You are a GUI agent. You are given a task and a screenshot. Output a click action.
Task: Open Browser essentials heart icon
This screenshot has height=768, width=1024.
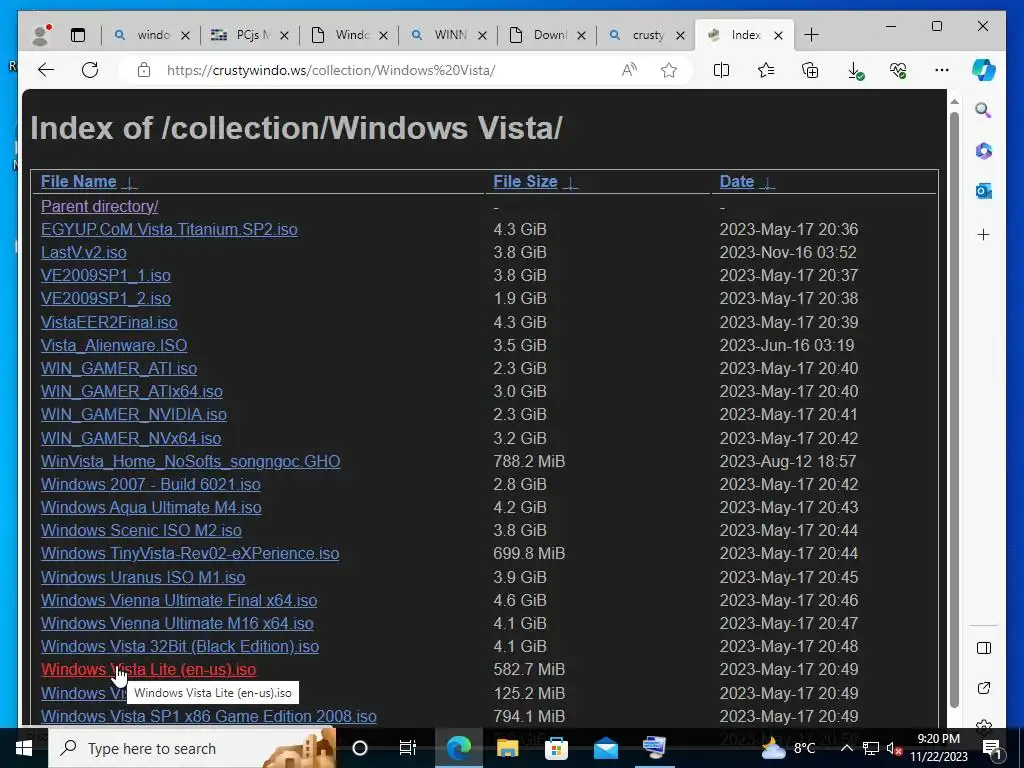pos(898,70)
